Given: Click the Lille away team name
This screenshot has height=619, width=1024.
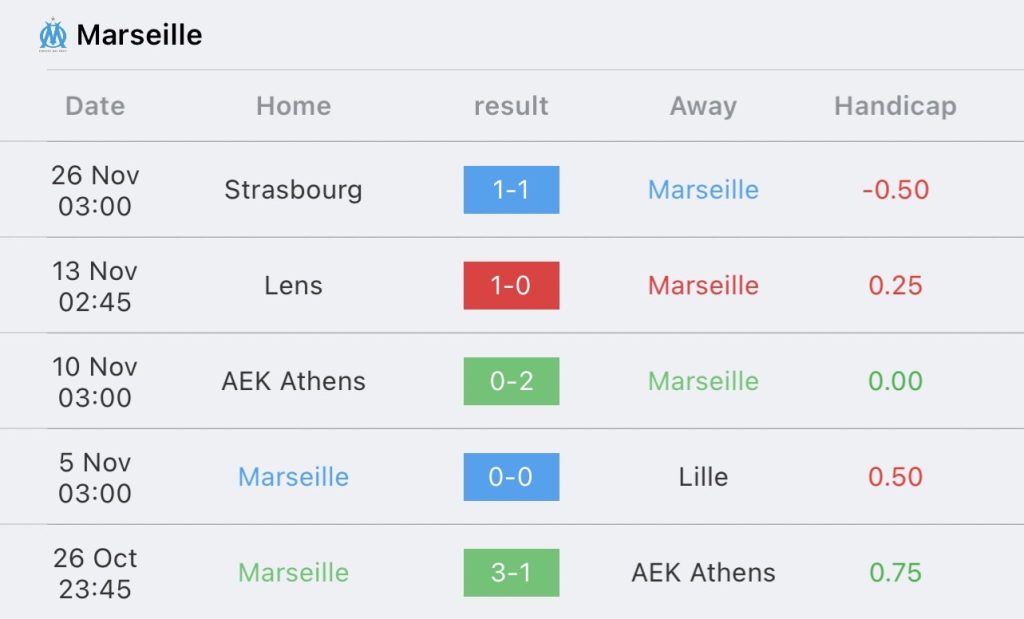Looking at the screenshot, I should coord(703,477).
